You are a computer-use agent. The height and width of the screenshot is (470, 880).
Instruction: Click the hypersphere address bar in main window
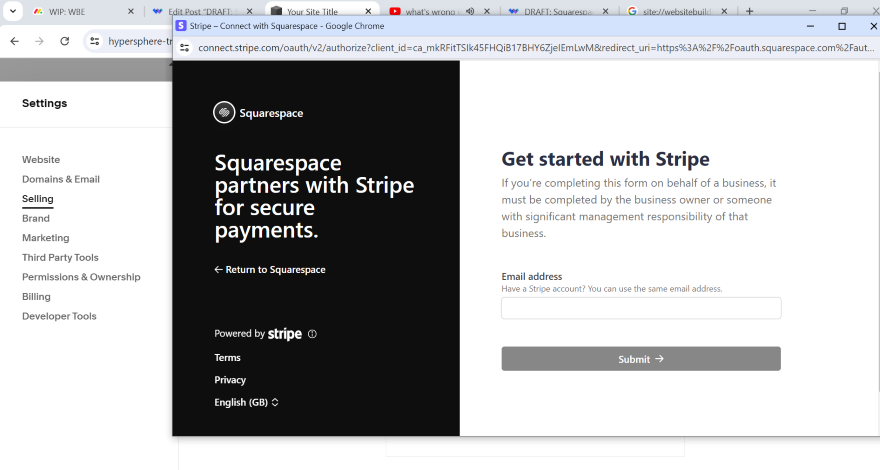point(140,41)
